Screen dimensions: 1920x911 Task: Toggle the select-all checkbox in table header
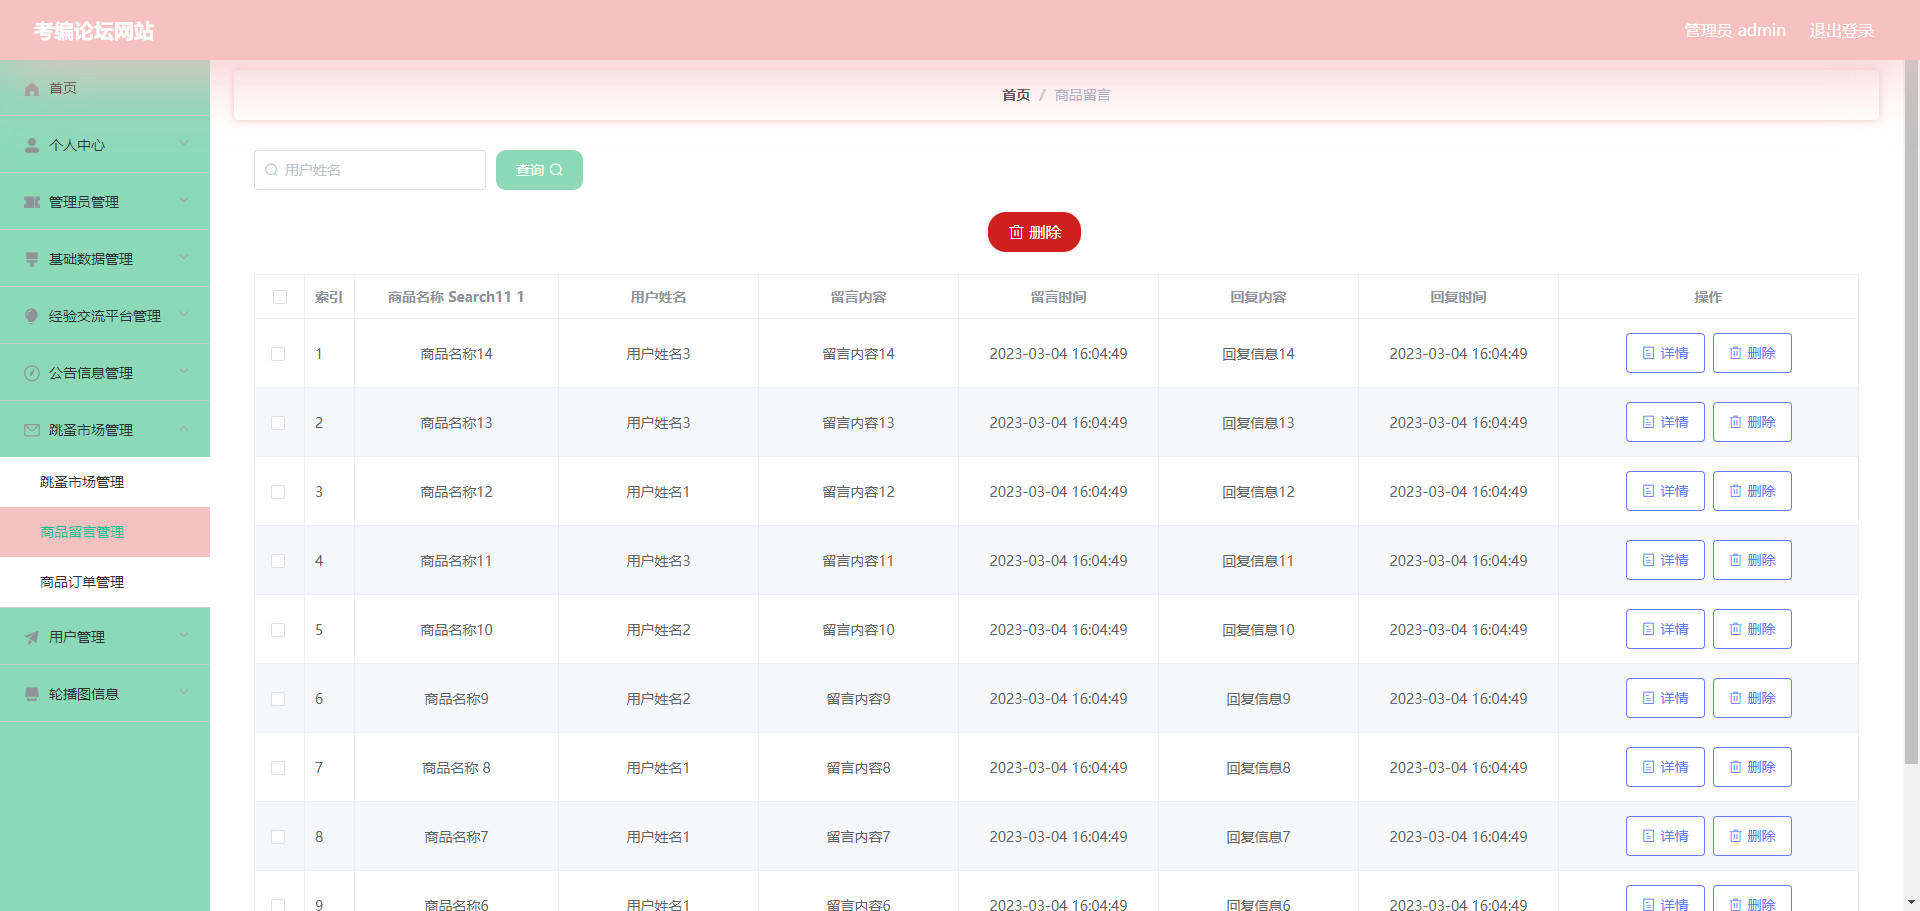(280, 297)
